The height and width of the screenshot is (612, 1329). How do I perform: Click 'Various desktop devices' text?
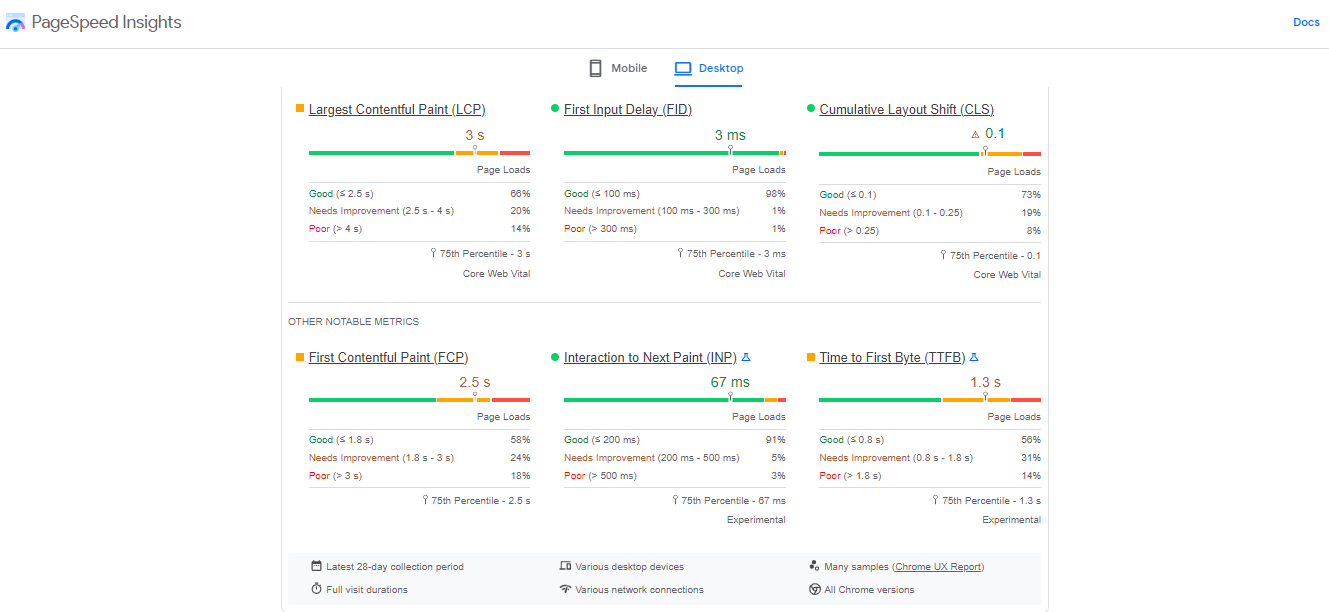tap(629, 567)
